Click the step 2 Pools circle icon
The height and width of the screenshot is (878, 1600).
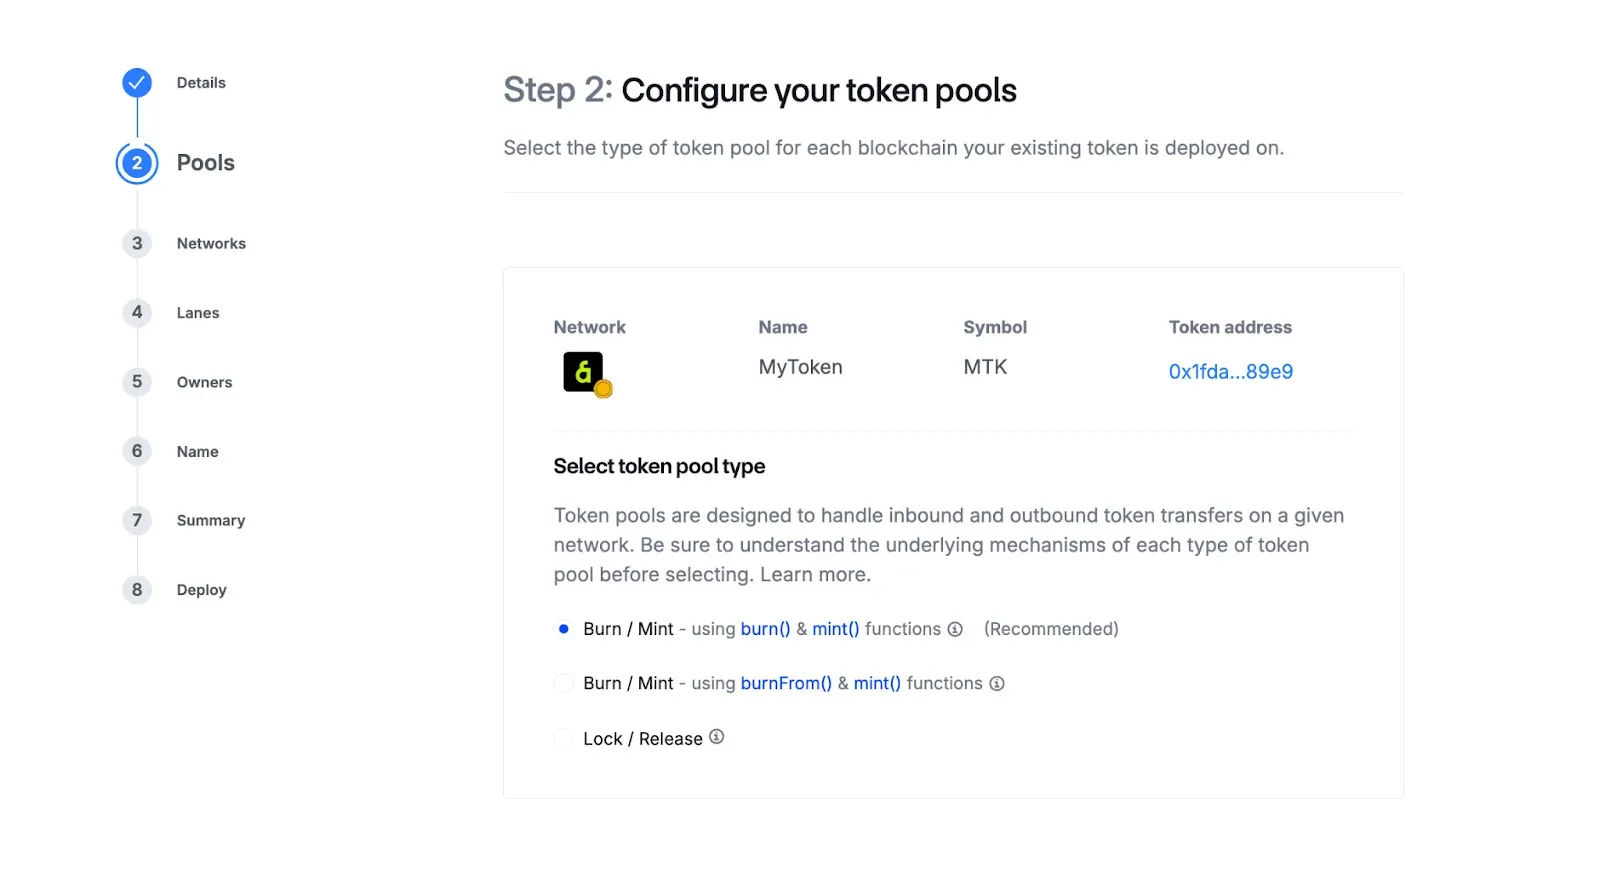coord(137,163)
